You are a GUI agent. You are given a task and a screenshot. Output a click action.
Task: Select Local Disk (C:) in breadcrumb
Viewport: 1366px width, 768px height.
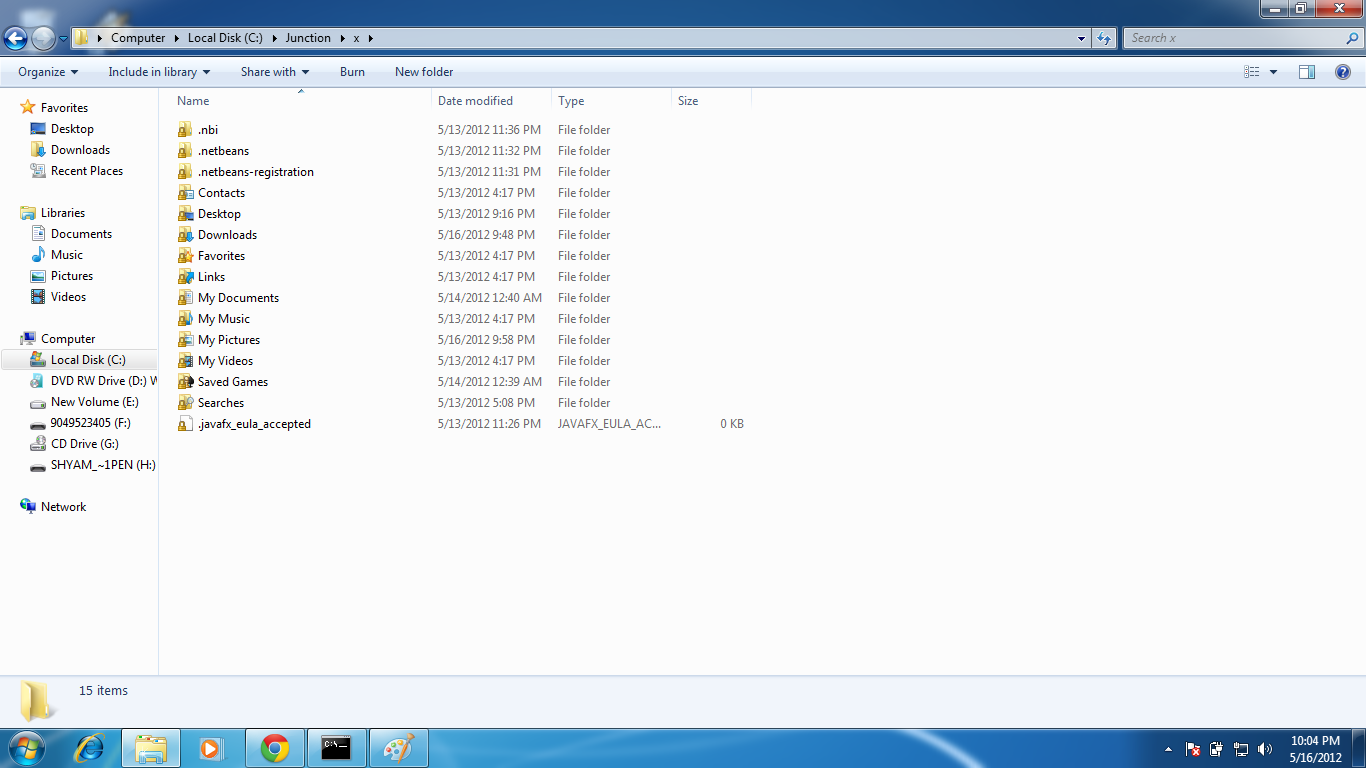[225, 38]
